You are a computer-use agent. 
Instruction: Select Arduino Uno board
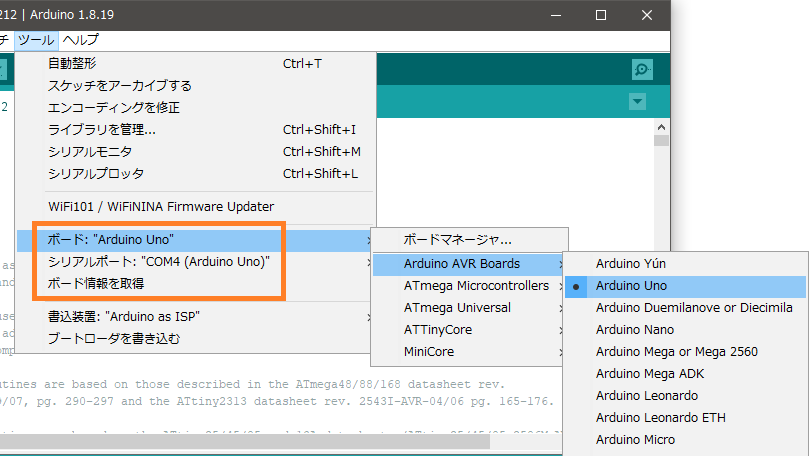[x=686, y=286]
